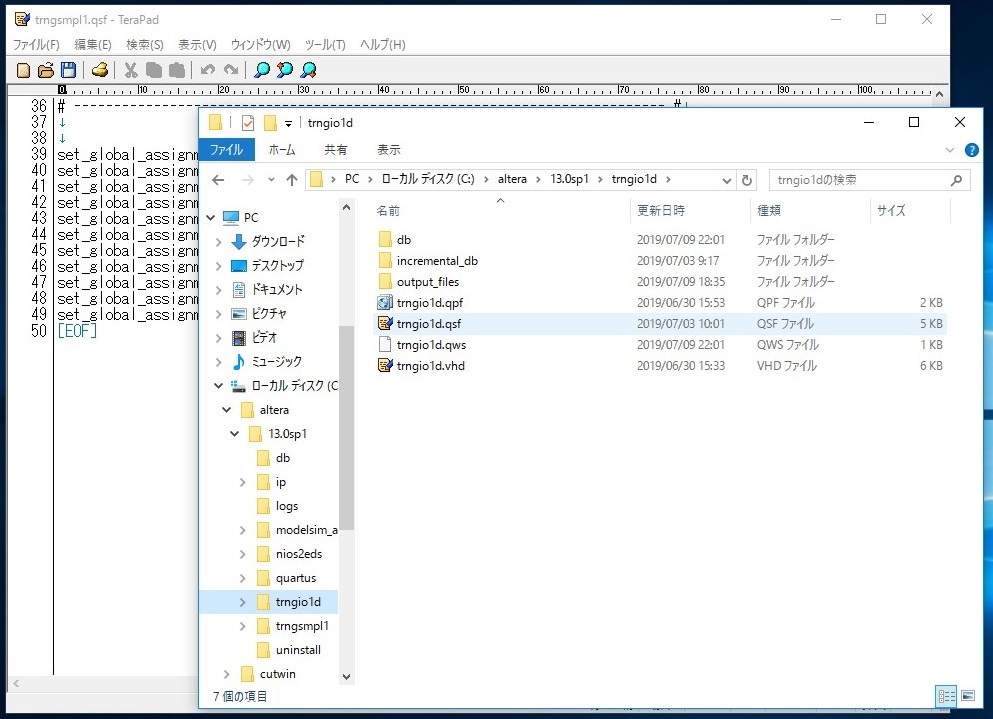Go up one folder level in Explorer
993x719 pixels.
pyautogui.click(x=292, y=180)
